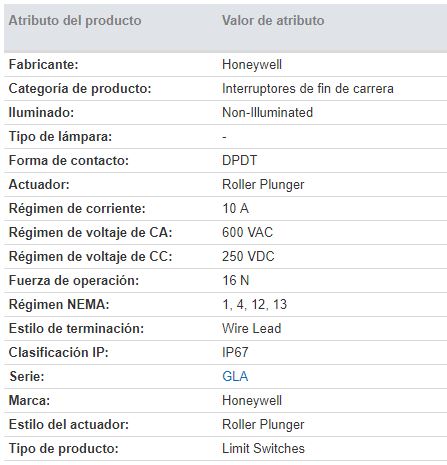Select the Estilo del actuador label

coord(69,425)
